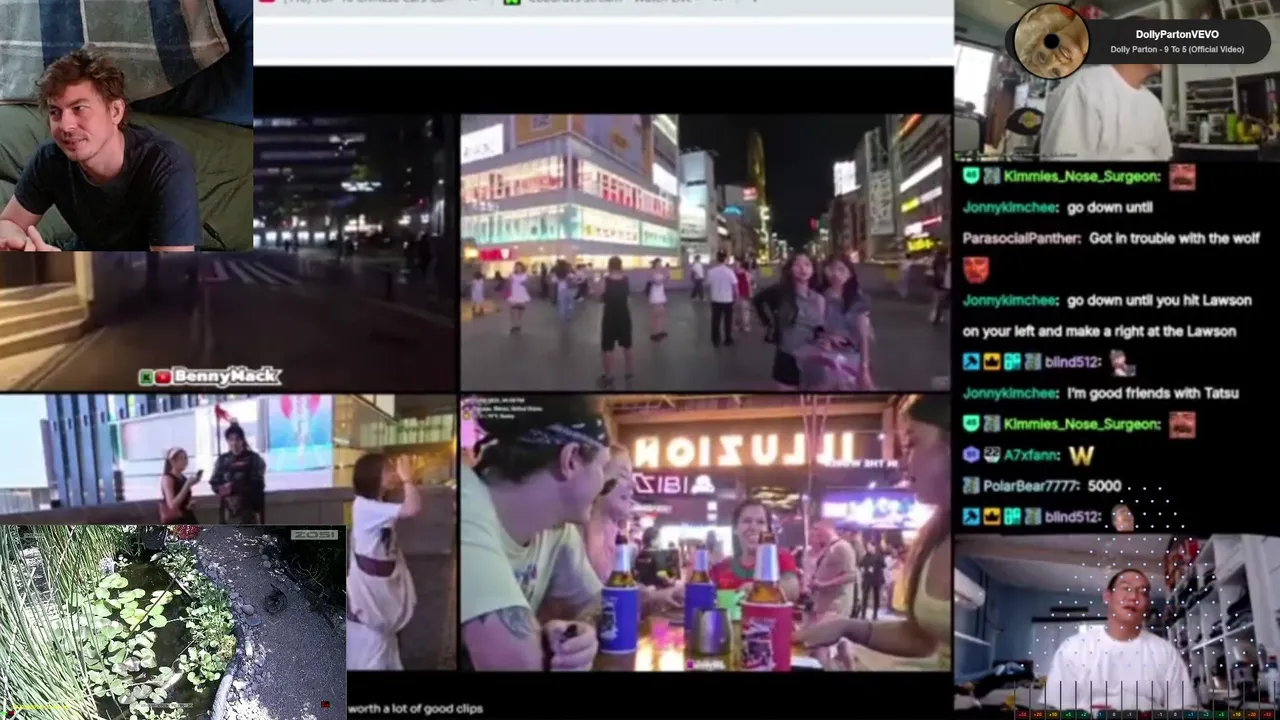Click the grey badge beside PolarBear7777
This screenshot has width=1280, height=720.
[970, 486]
